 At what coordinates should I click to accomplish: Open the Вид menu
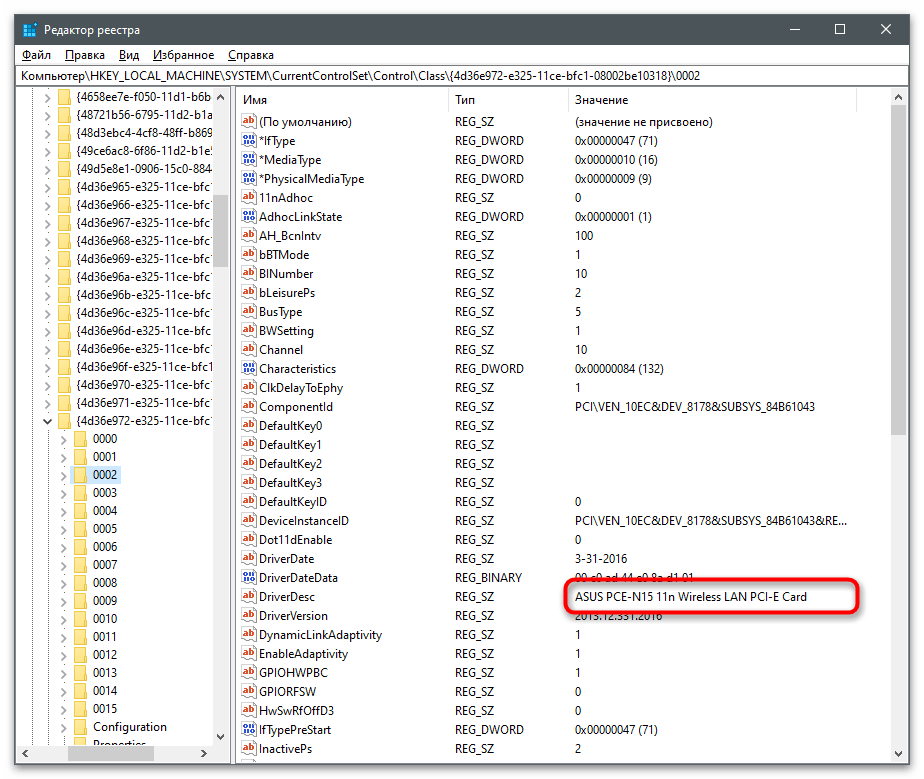coord(129,55)
